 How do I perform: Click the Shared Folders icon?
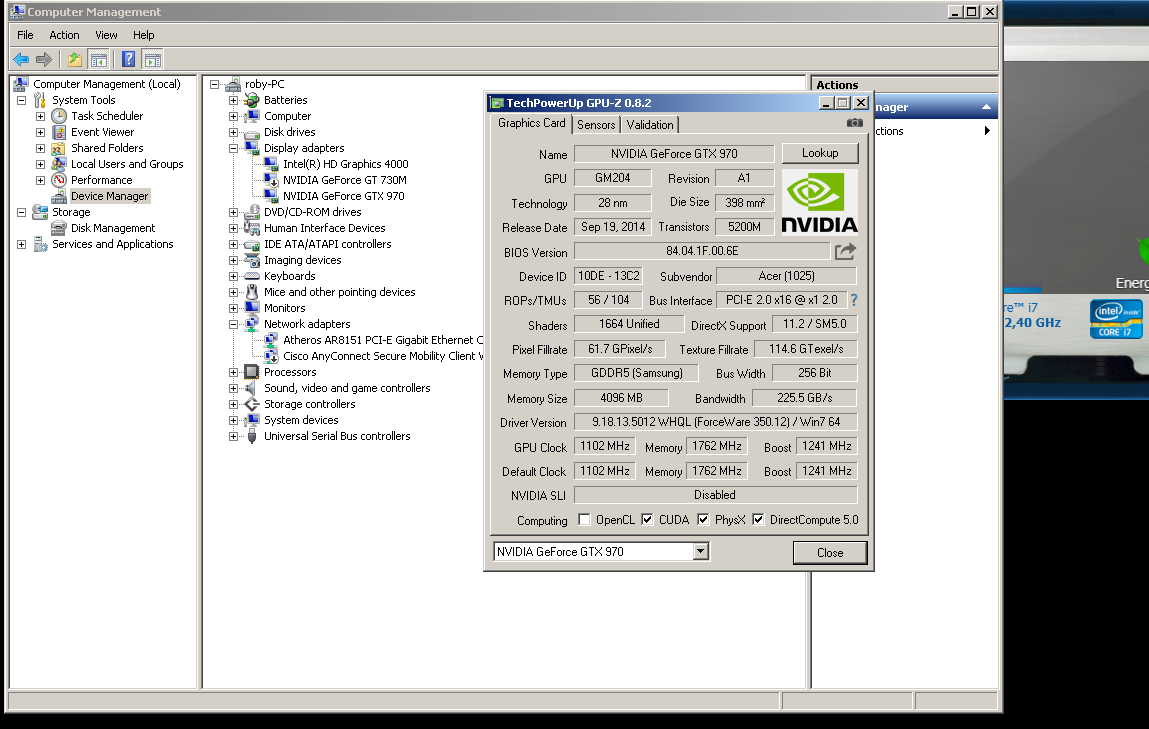pos(59,148)
